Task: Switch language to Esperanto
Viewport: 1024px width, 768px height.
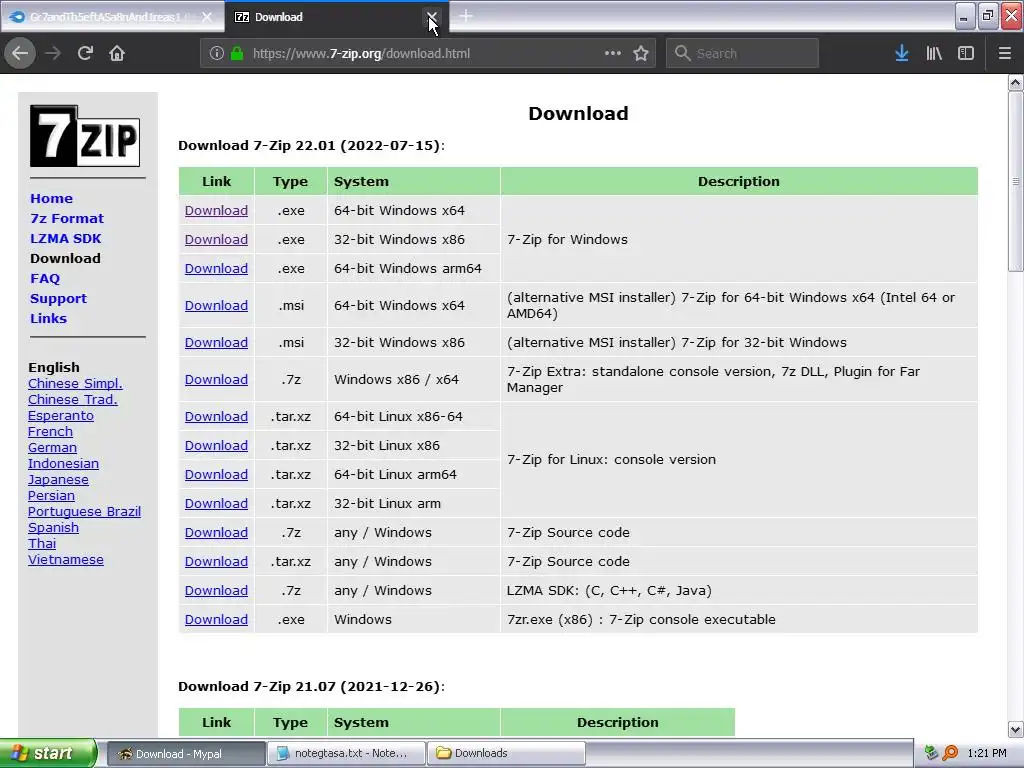Action: tap(61, 416)
